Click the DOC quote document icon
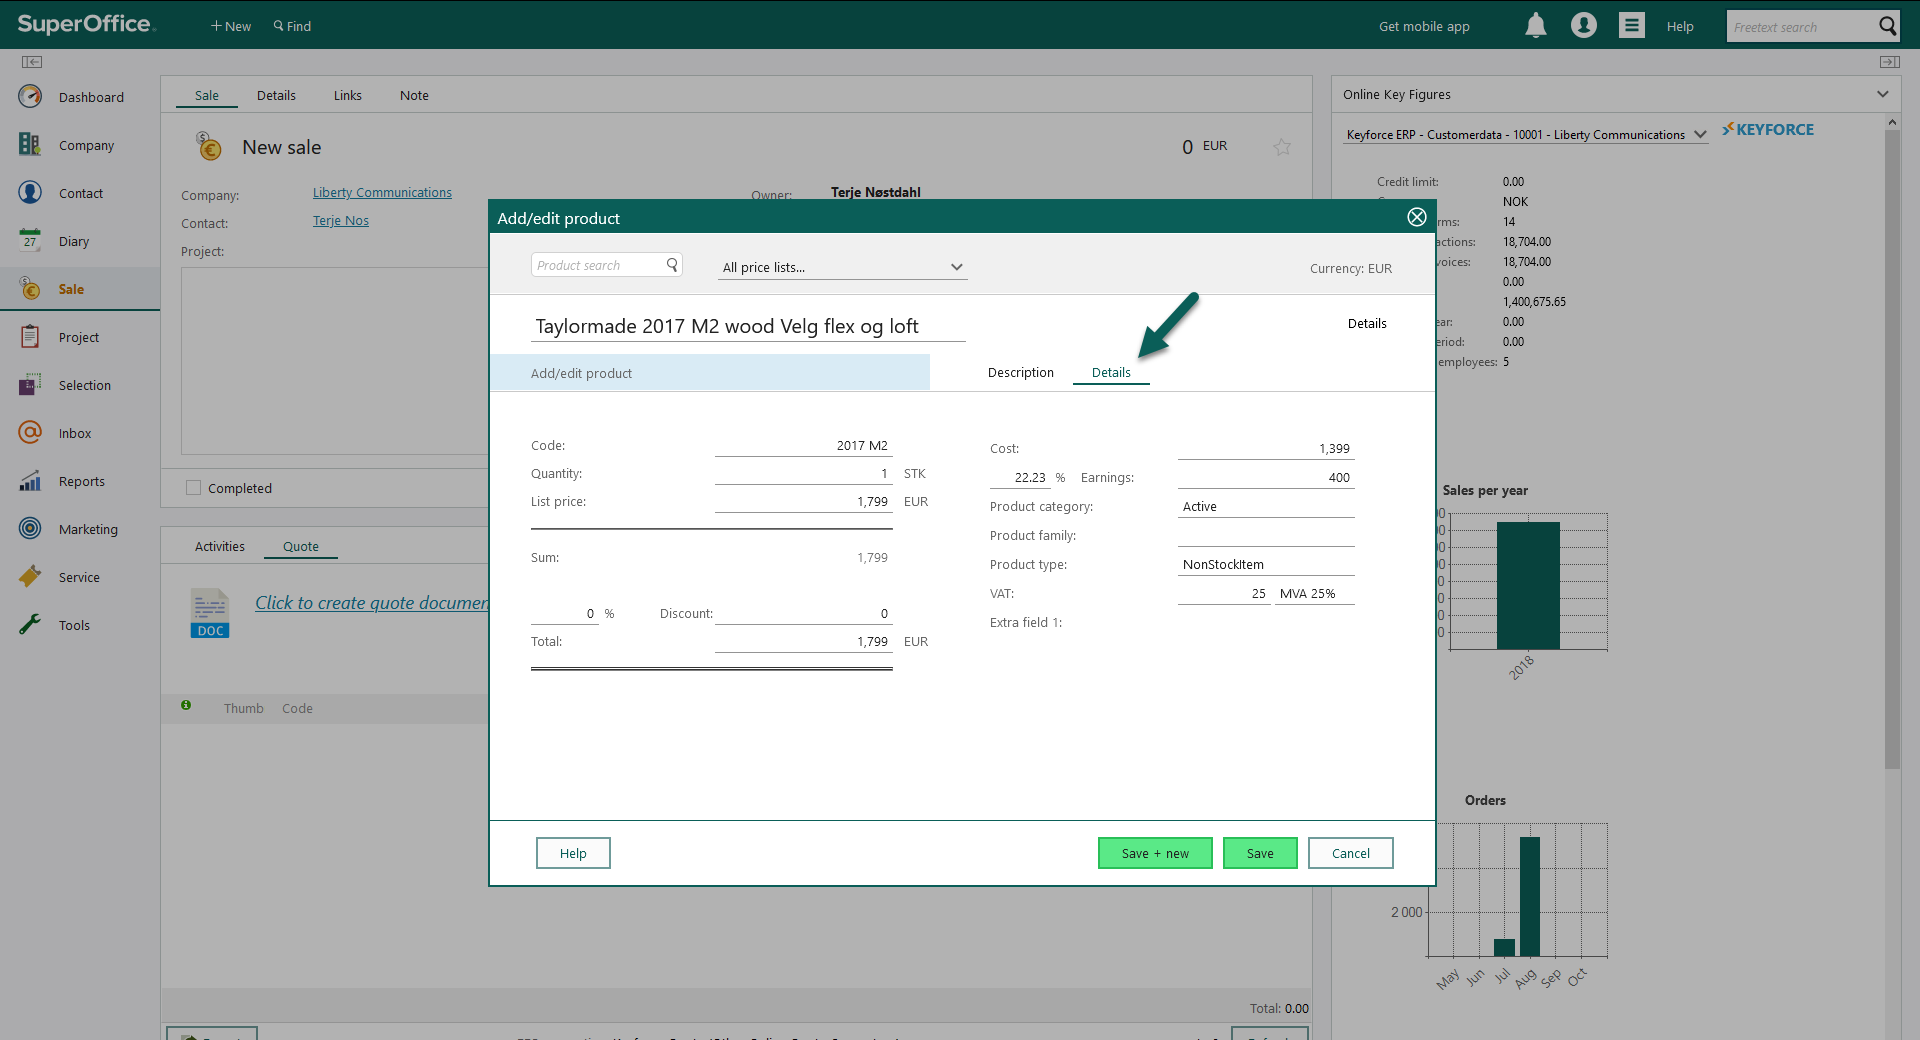Screen dimensions: 1920x1040 (x=210, y=613)
